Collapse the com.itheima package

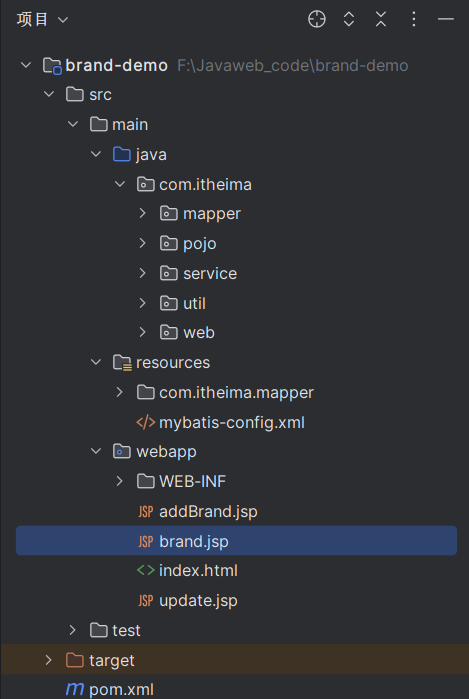point(119,184)
